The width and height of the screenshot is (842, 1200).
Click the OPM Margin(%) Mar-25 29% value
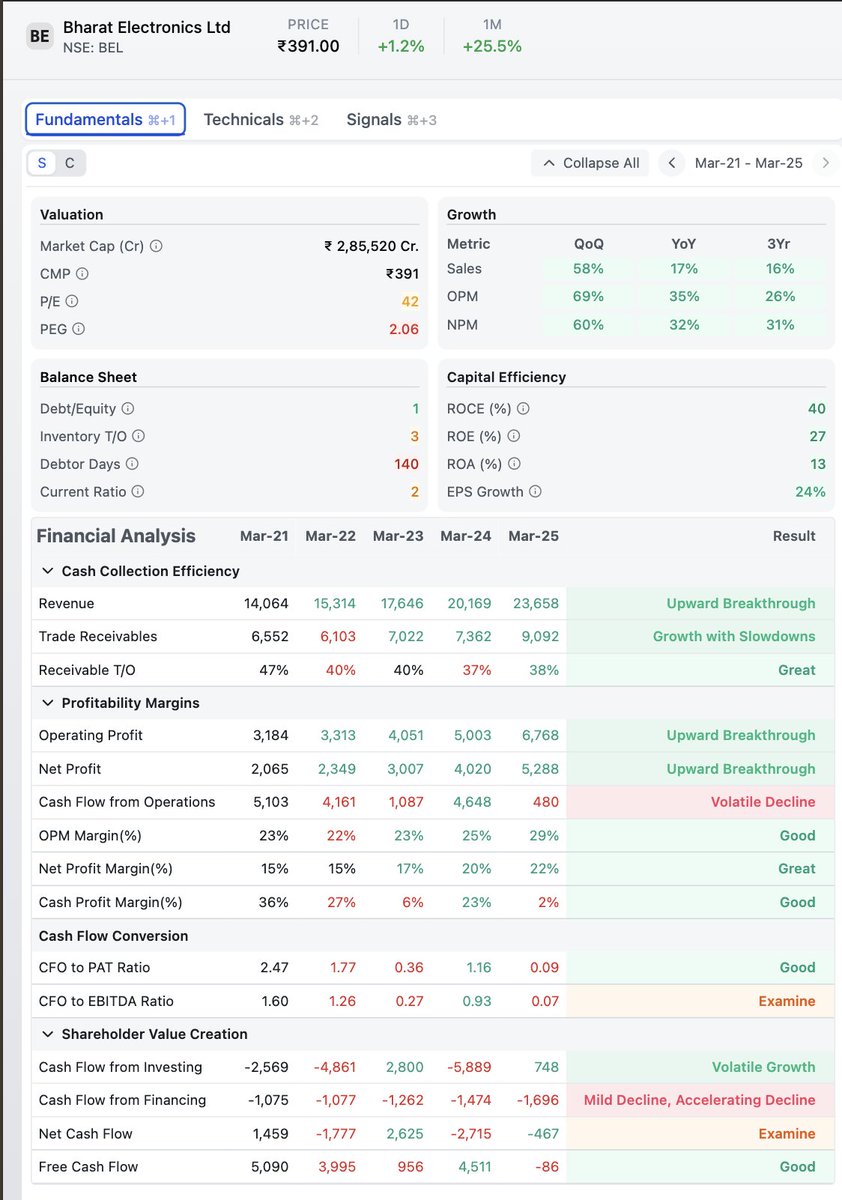point(544,835)
